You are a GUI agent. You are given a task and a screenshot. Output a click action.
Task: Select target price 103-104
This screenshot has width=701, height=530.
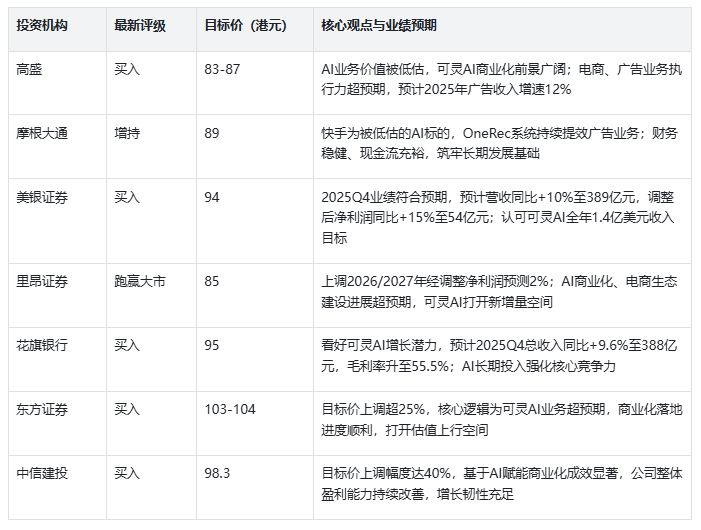coord(230,409)
